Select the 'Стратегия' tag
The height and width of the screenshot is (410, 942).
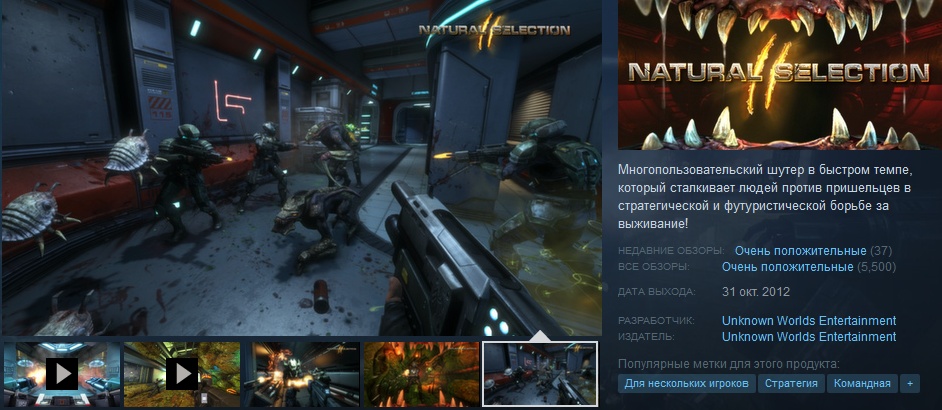pos(791,384)
